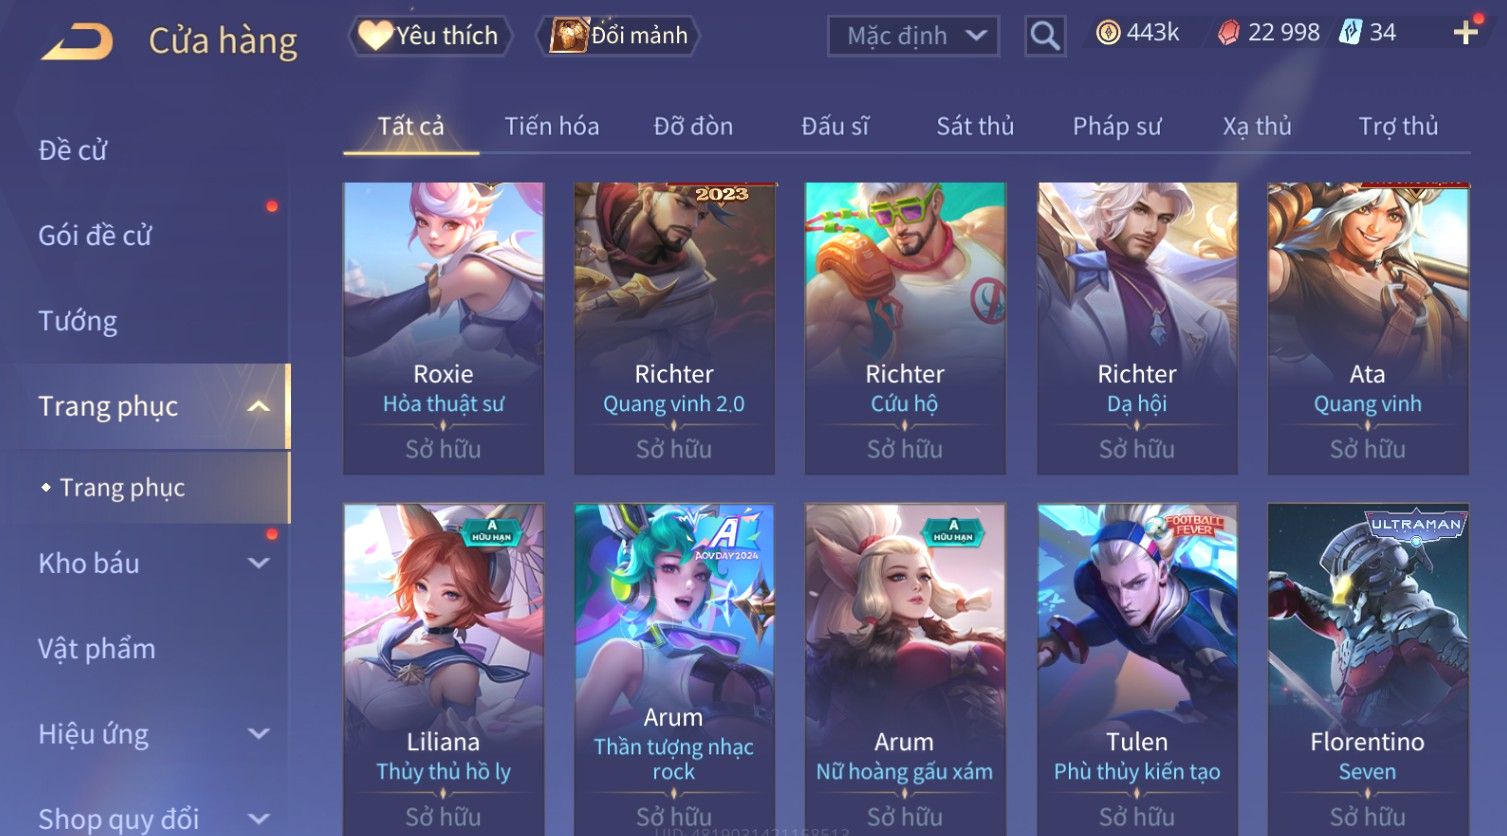1507x836 pixels.
Task: Click the plus icon to add currency
Action: click(1466, 33)
